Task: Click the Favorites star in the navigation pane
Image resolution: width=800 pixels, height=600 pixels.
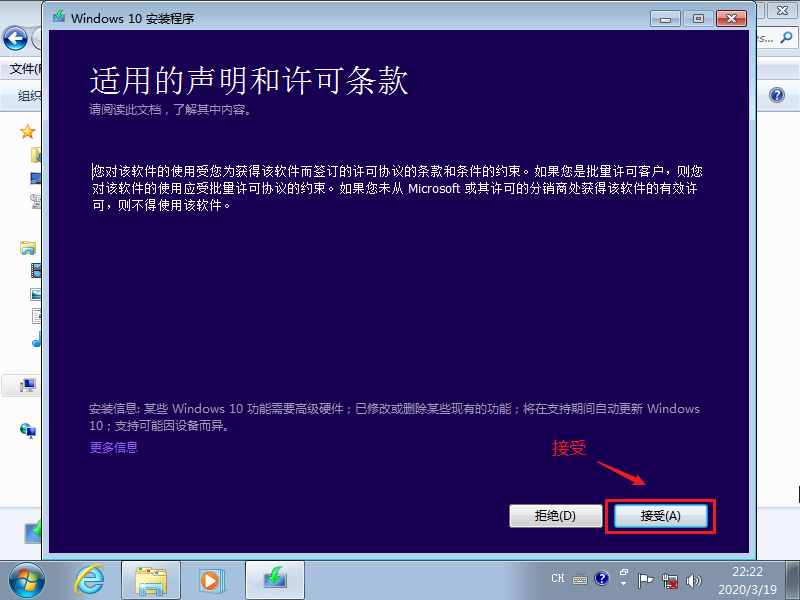Action: tap(28, 132)
